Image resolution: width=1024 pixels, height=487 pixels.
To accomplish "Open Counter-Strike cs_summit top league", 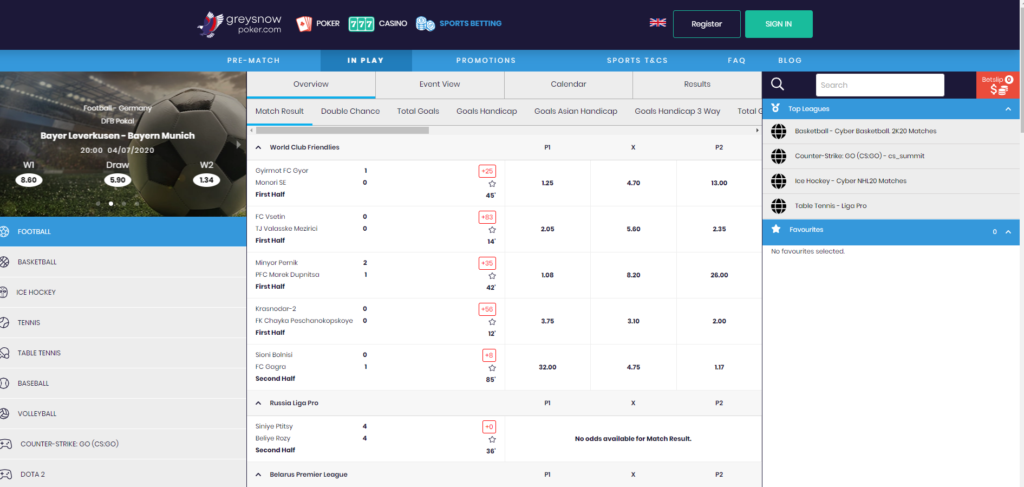I will point(891,156).
